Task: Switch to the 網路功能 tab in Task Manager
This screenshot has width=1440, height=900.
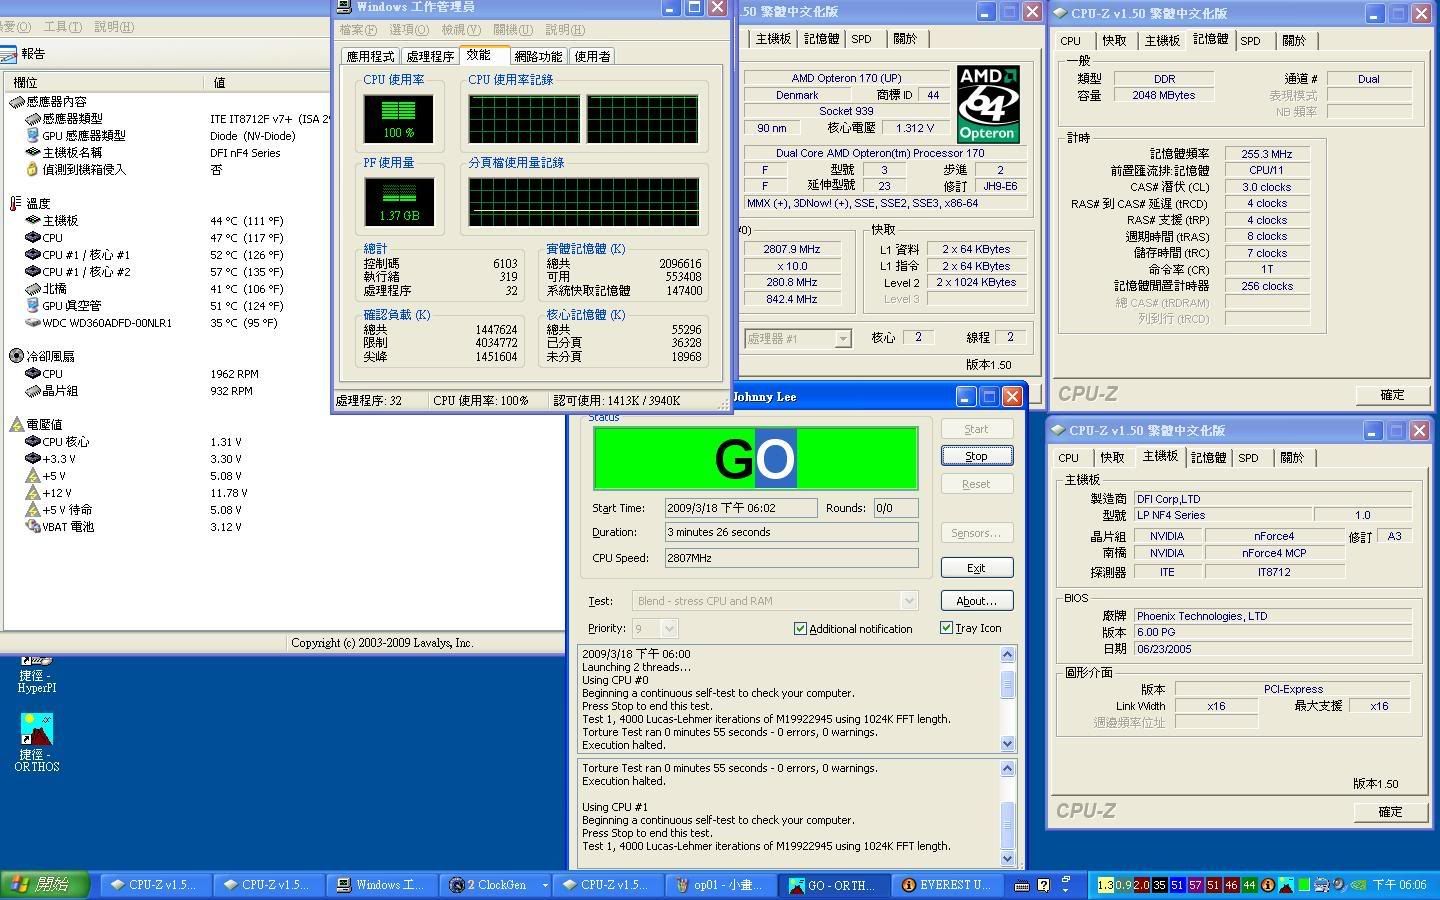Action: (538, 57)
